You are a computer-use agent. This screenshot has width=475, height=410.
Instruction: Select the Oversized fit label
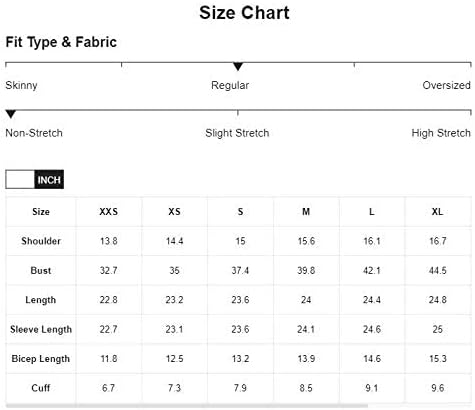point(446,85)
